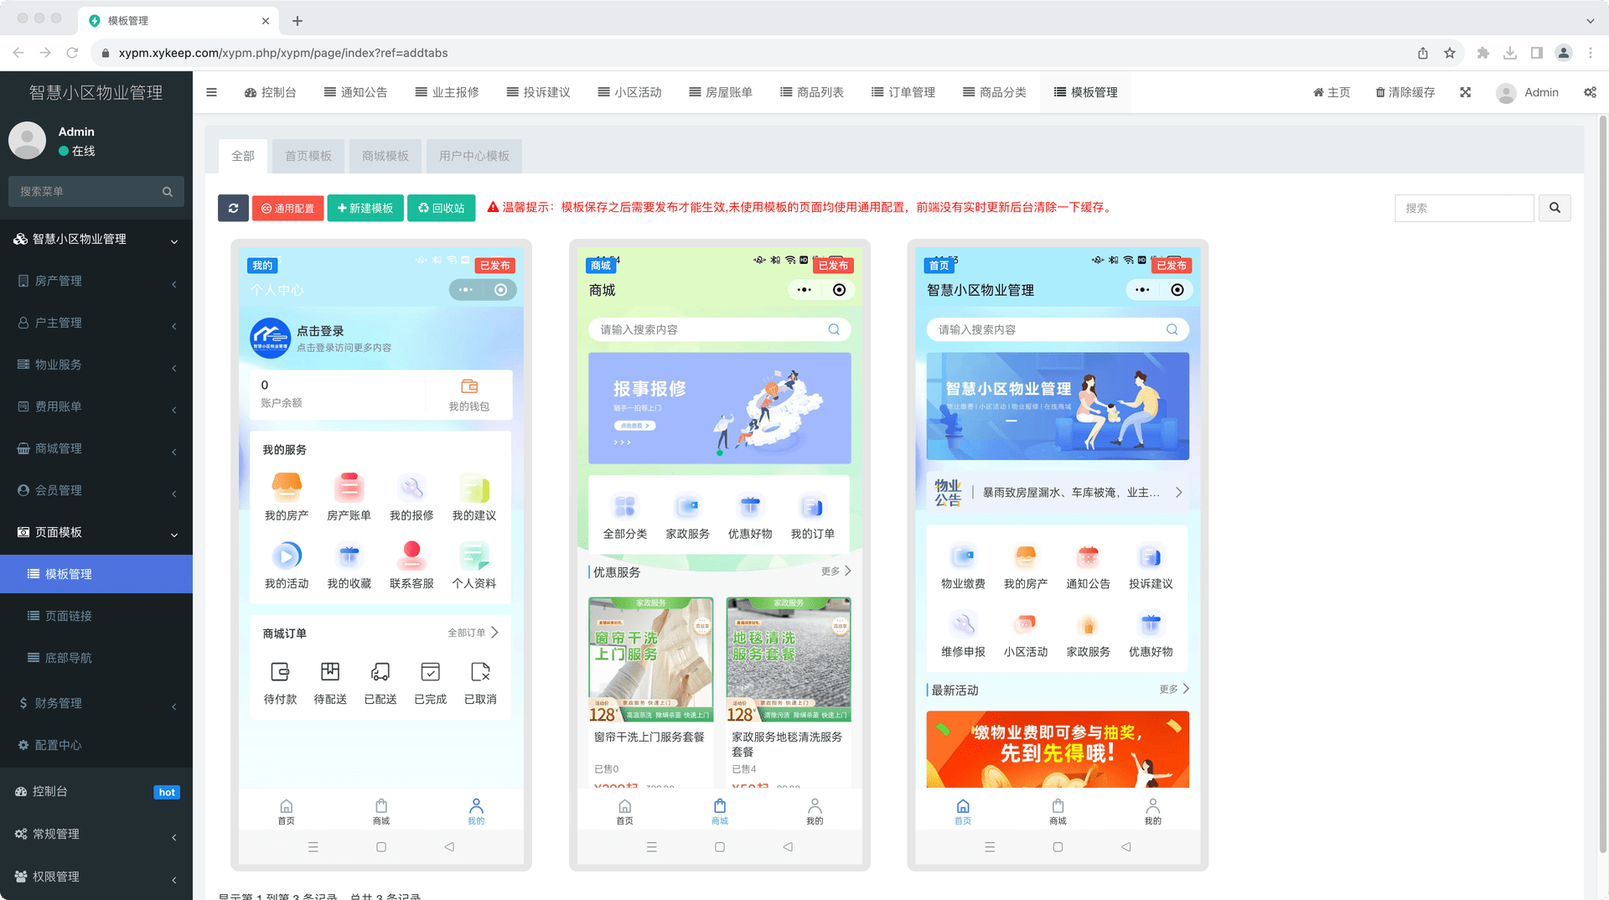
Task: Switch to the 用户中心模板 tab
Action: 474,156
